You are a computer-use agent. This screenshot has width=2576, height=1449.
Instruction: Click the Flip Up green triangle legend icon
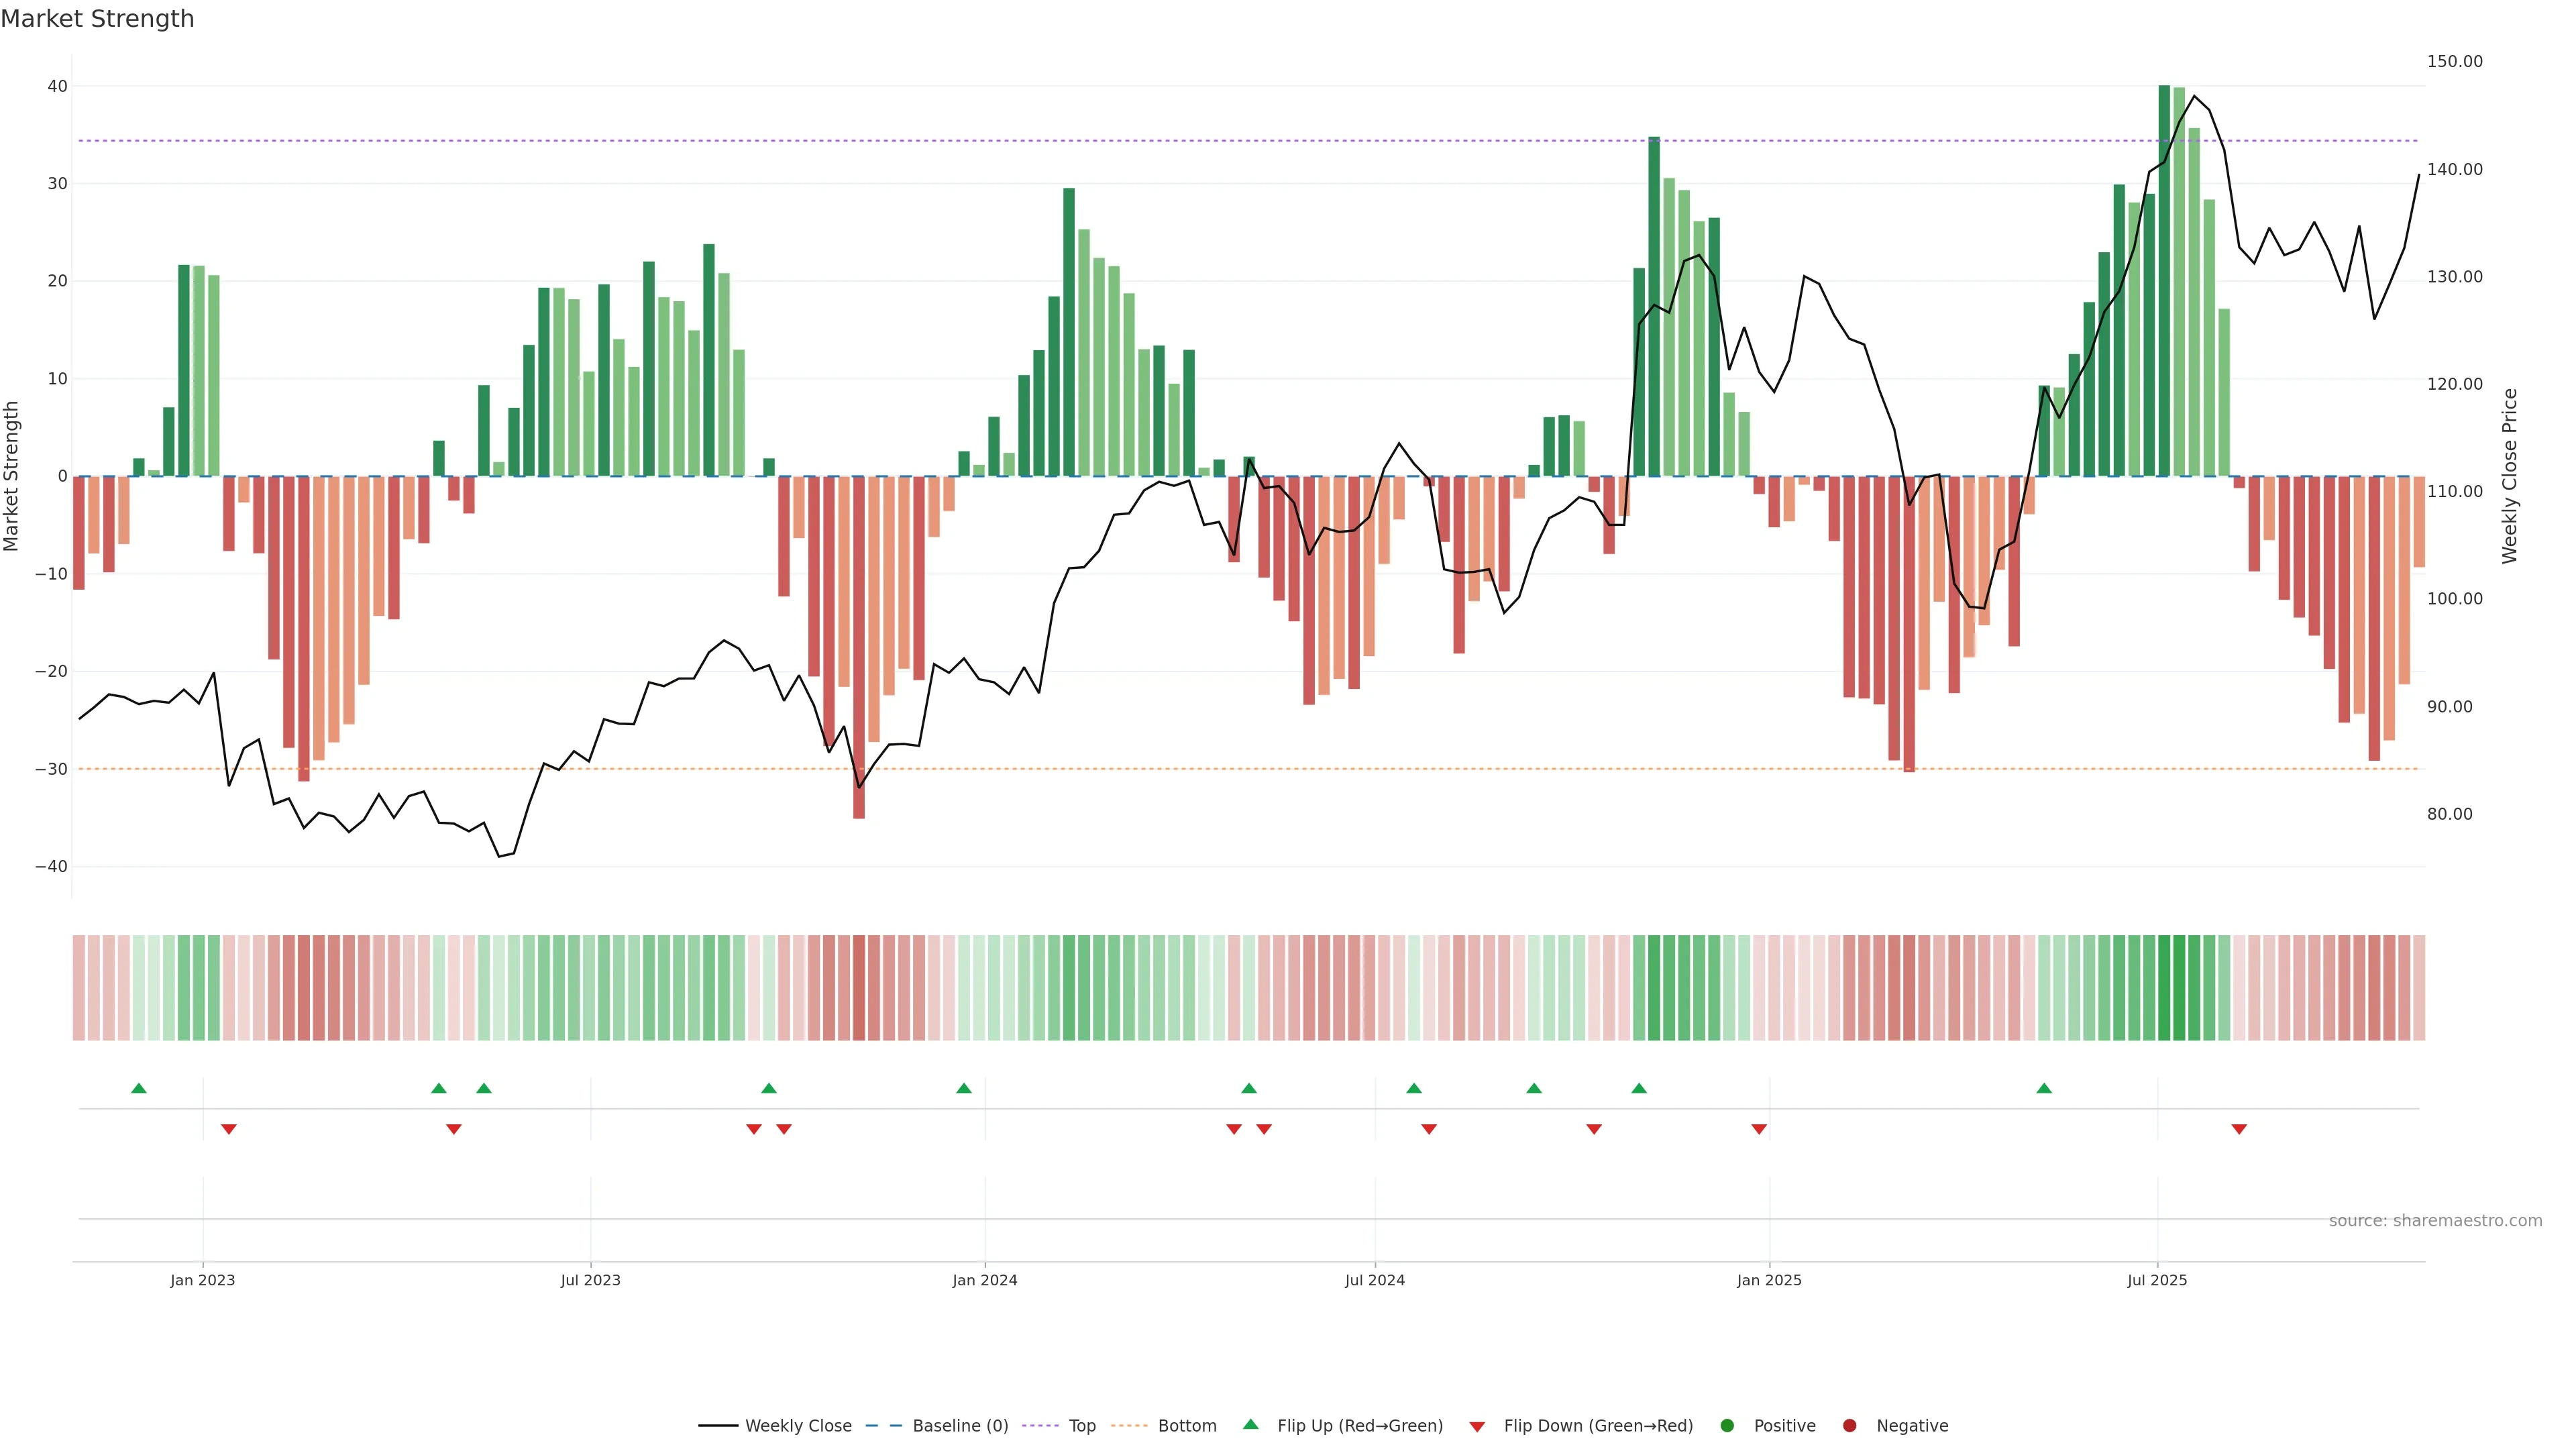tap(1250, 1424)
